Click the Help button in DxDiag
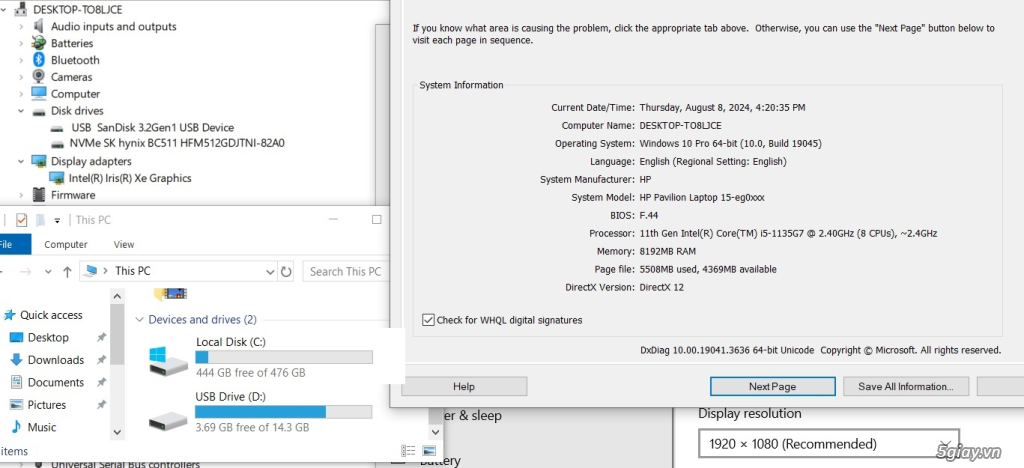Viewport: 1024px width, 468px height. click(464, 386)
